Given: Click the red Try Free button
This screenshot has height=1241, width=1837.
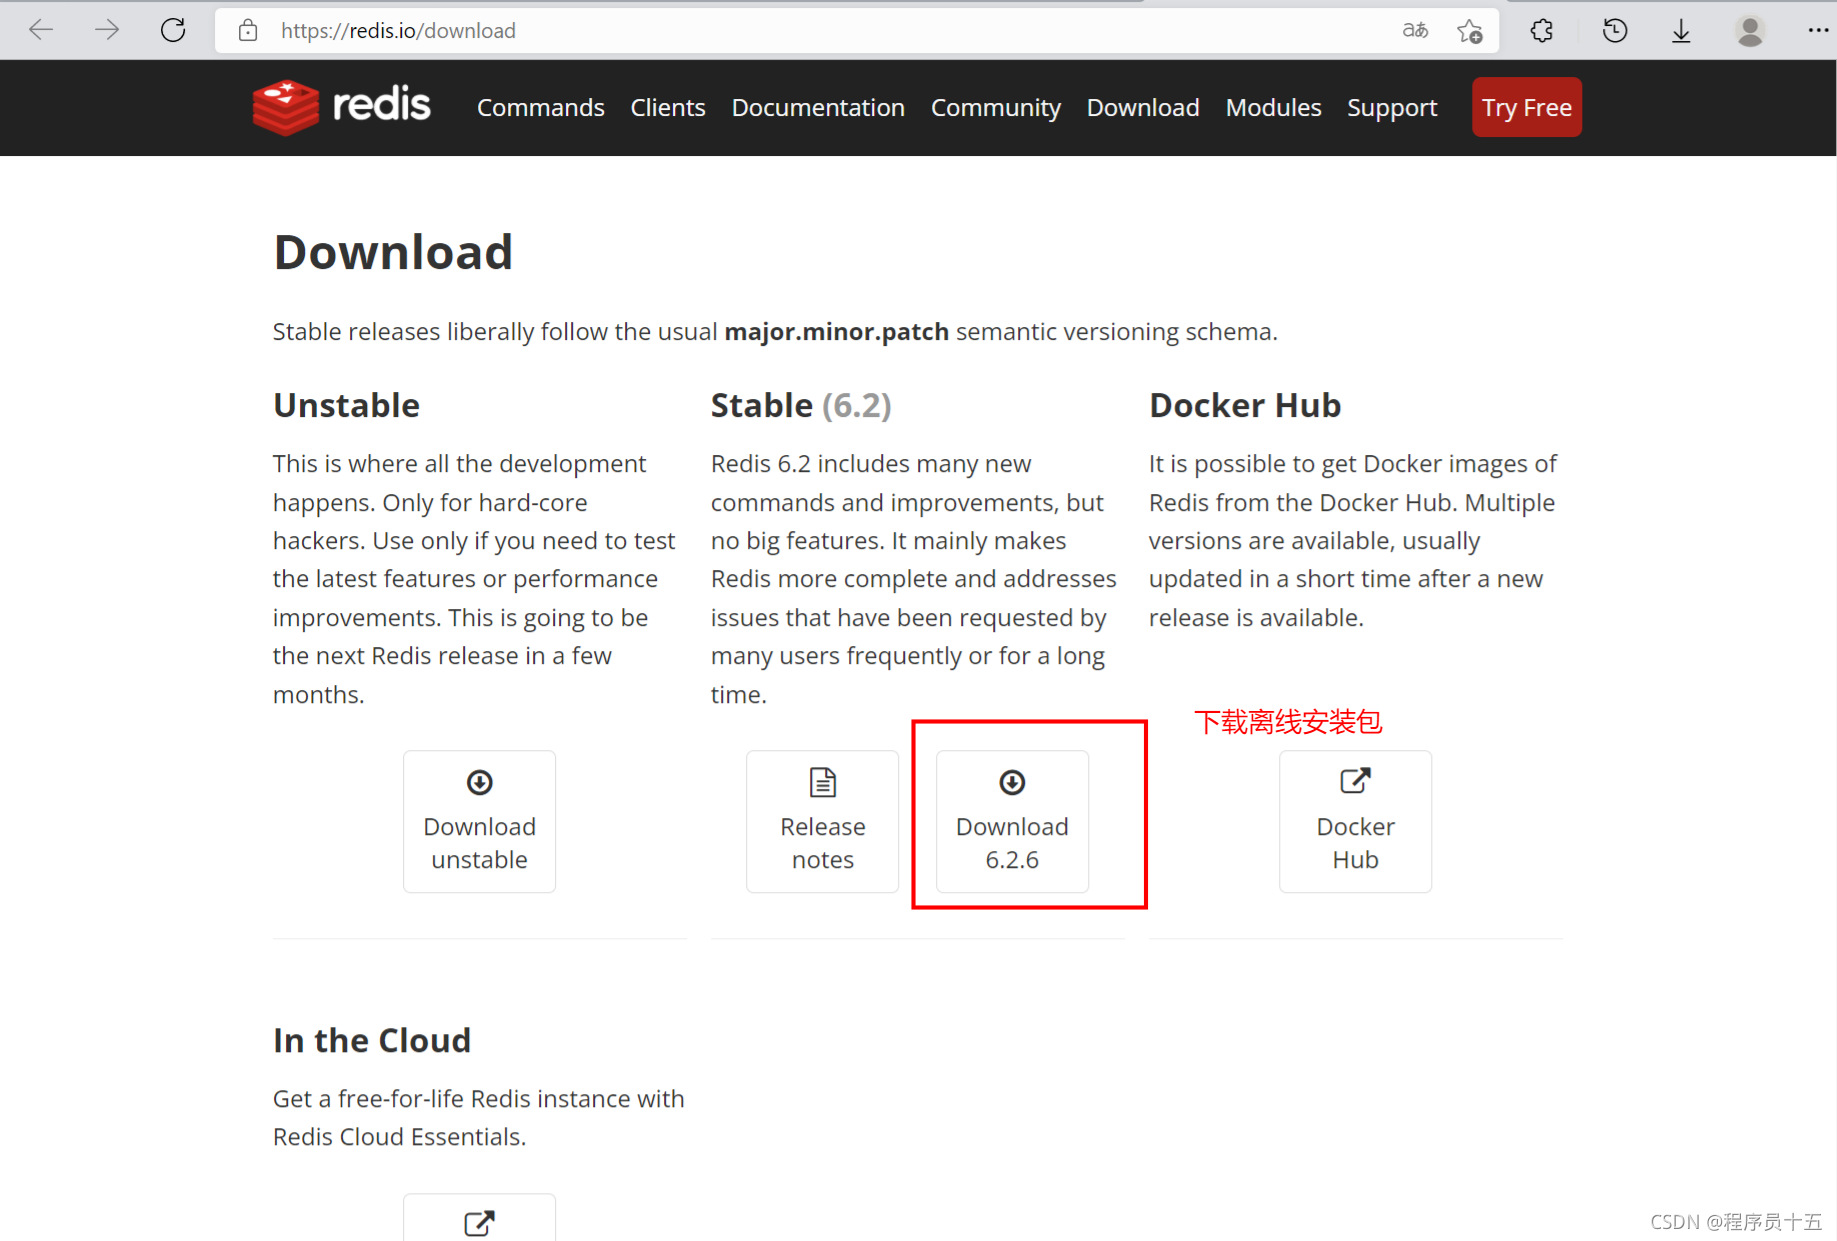Looking at the screenshot, I should [x=1527, y=107].
